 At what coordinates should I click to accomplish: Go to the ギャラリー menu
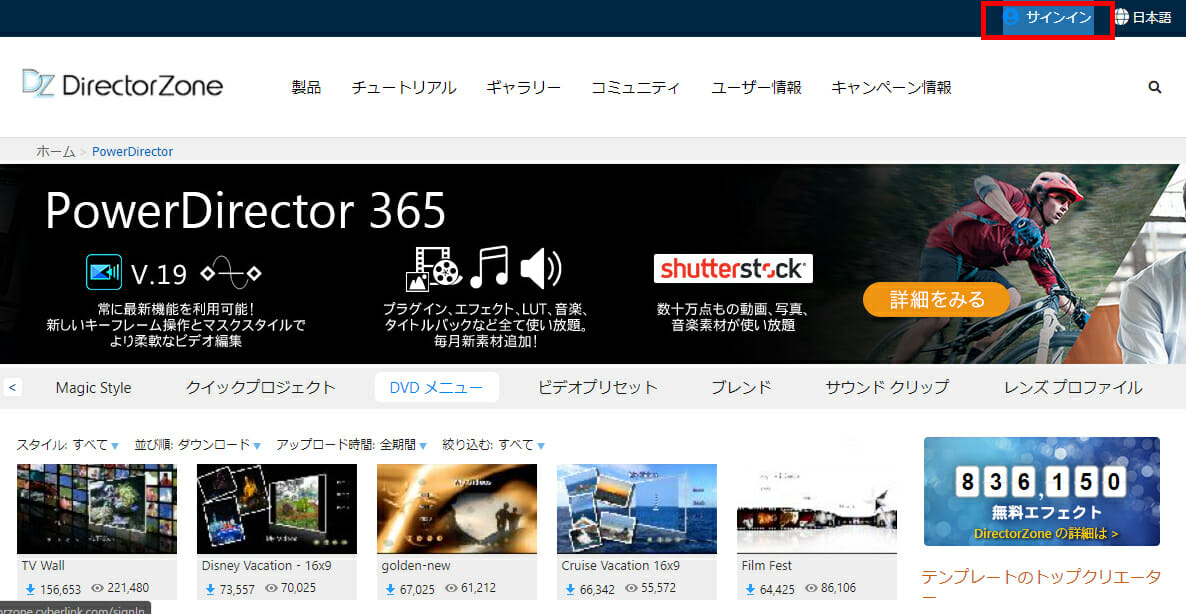point(523,88)
